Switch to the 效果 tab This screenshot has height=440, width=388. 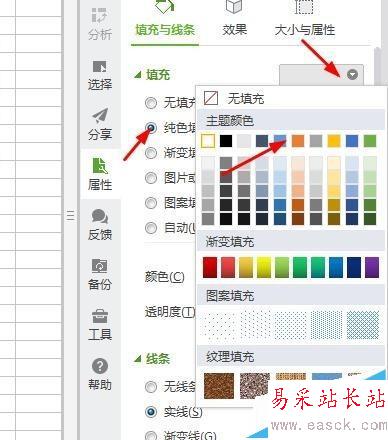click(234, 29)
